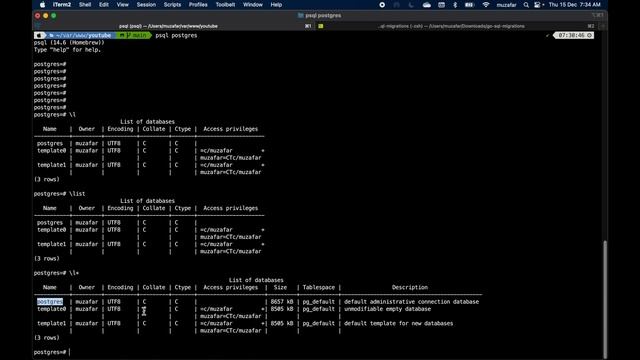This screenshot has height=360, width=640.
Task: Click 'default administrative connection database' description
Action: click(x=411, y=302)
